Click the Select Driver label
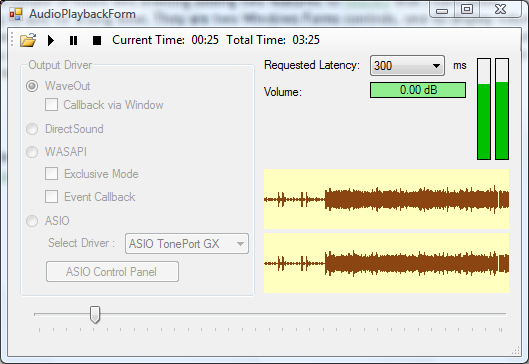The image size is (529, 364). 81,243
